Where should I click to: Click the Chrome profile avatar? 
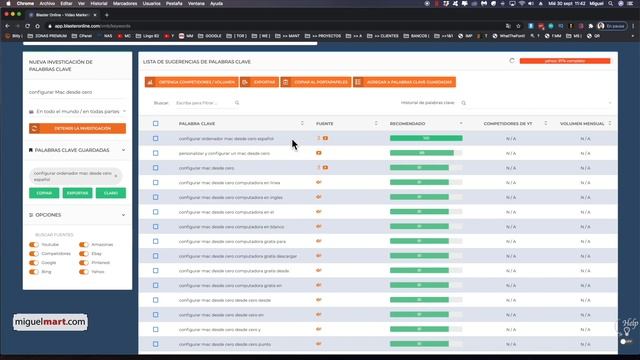(601, 26)
